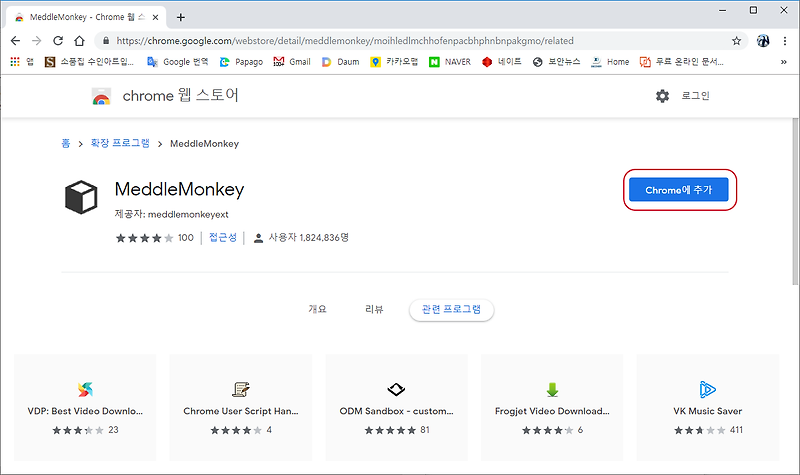Open the Home bookmark

pyautogui.click(x=610, y=62)
